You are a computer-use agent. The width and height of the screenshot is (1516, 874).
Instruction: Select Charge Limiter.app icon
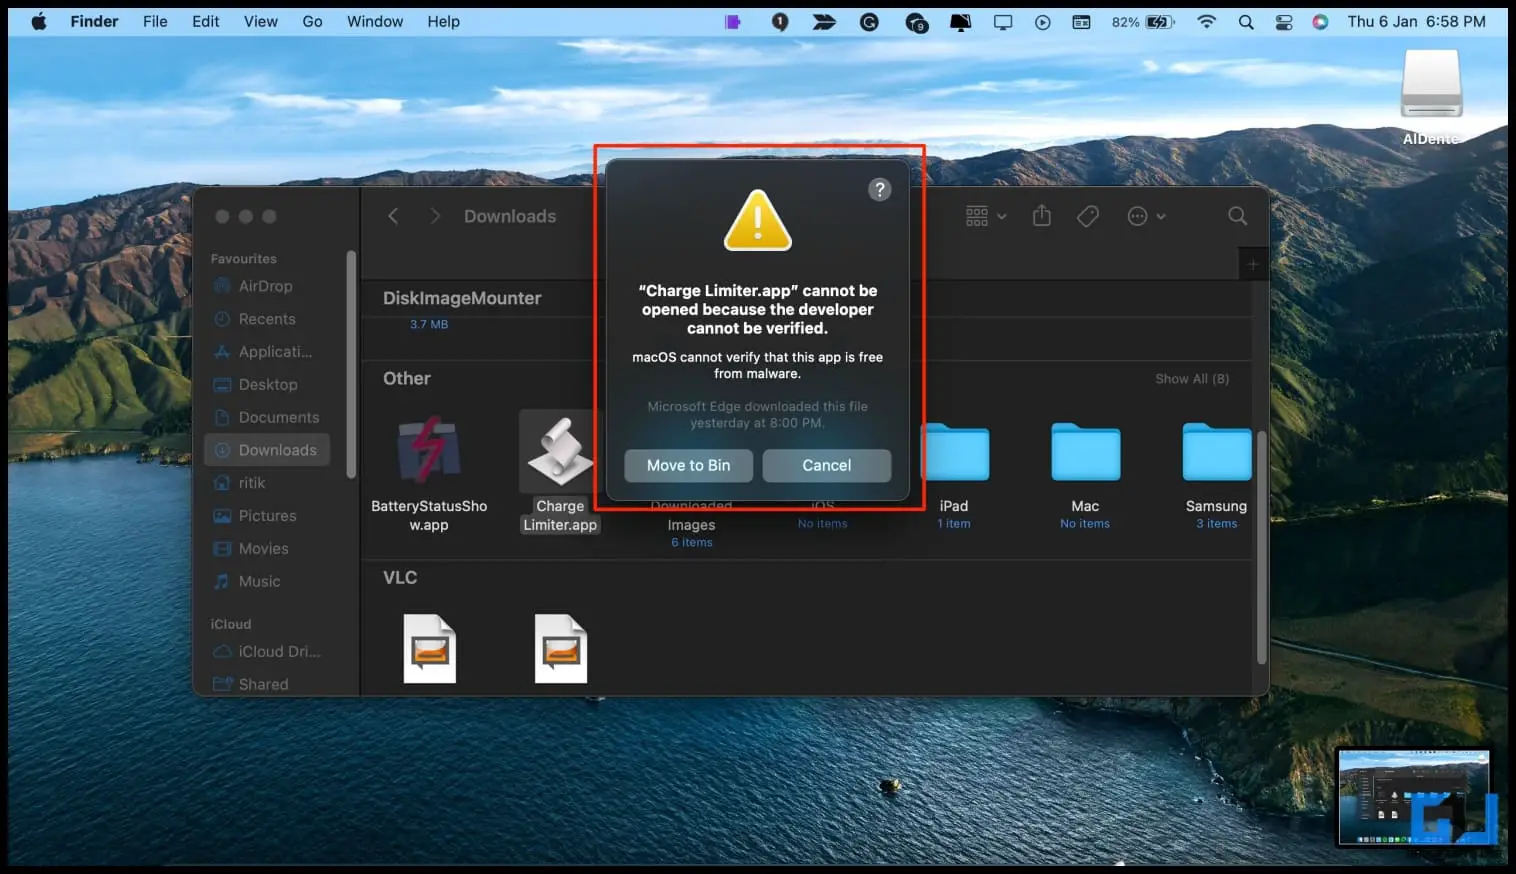(x=560, y=452)
